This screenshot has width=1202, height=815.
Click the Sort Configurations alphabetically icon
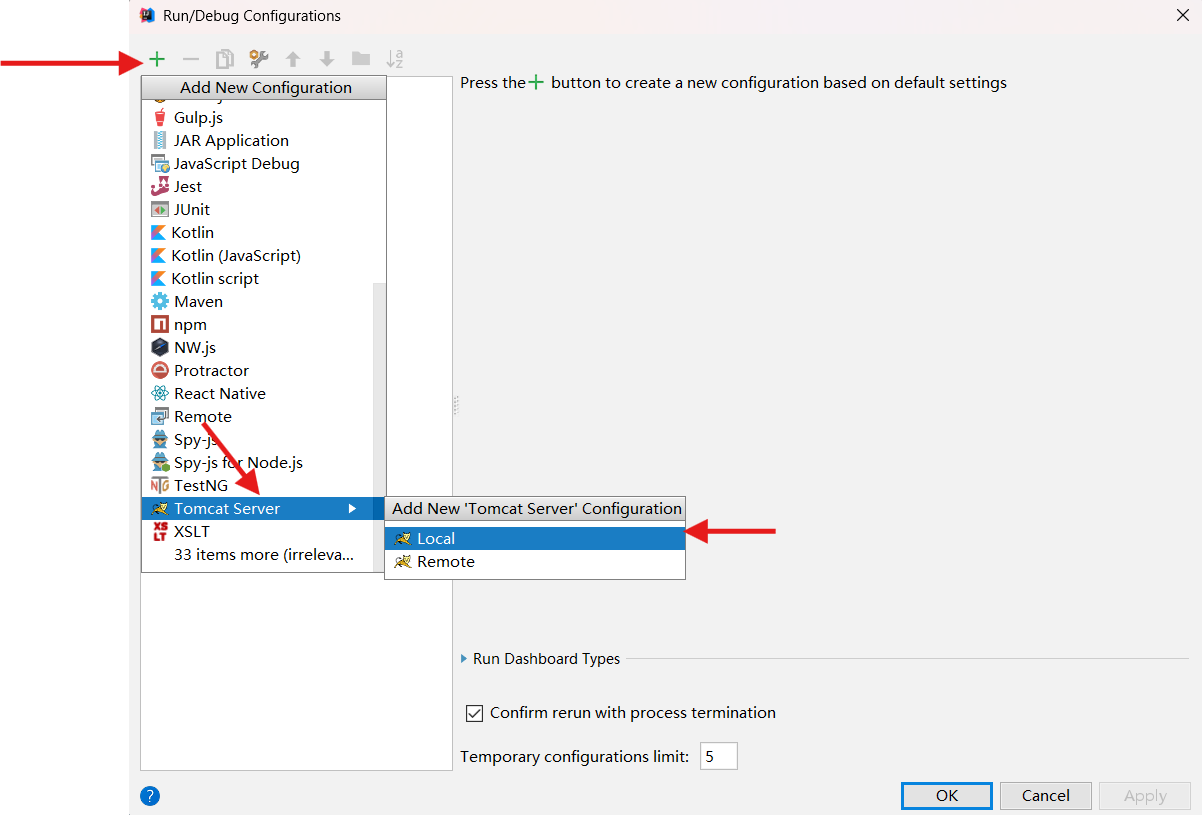coord(395,59)
